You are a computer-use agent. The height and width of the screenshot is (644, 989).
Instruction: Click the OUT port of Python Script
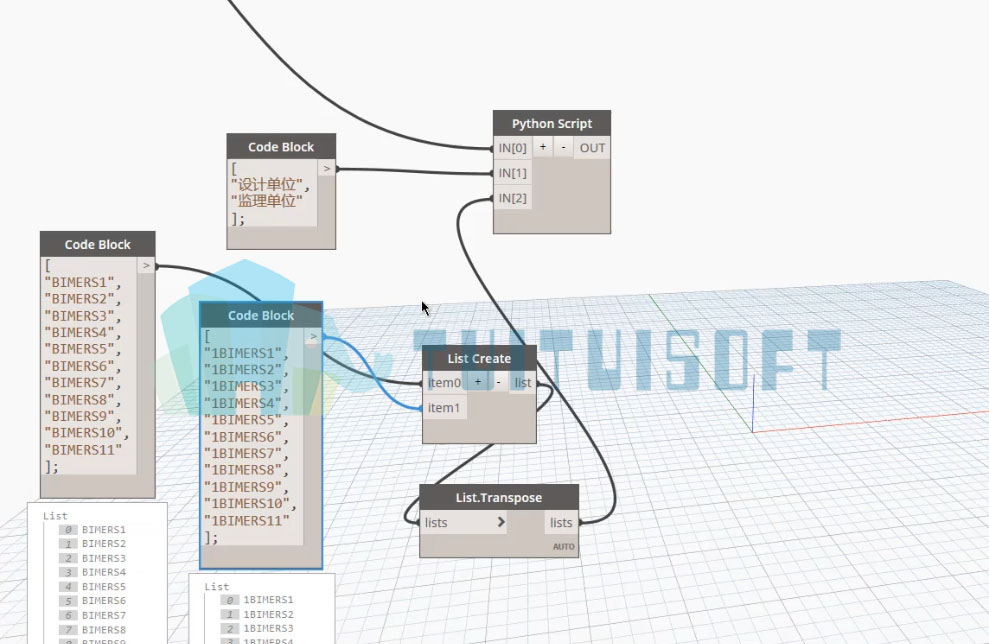point(592,148)
